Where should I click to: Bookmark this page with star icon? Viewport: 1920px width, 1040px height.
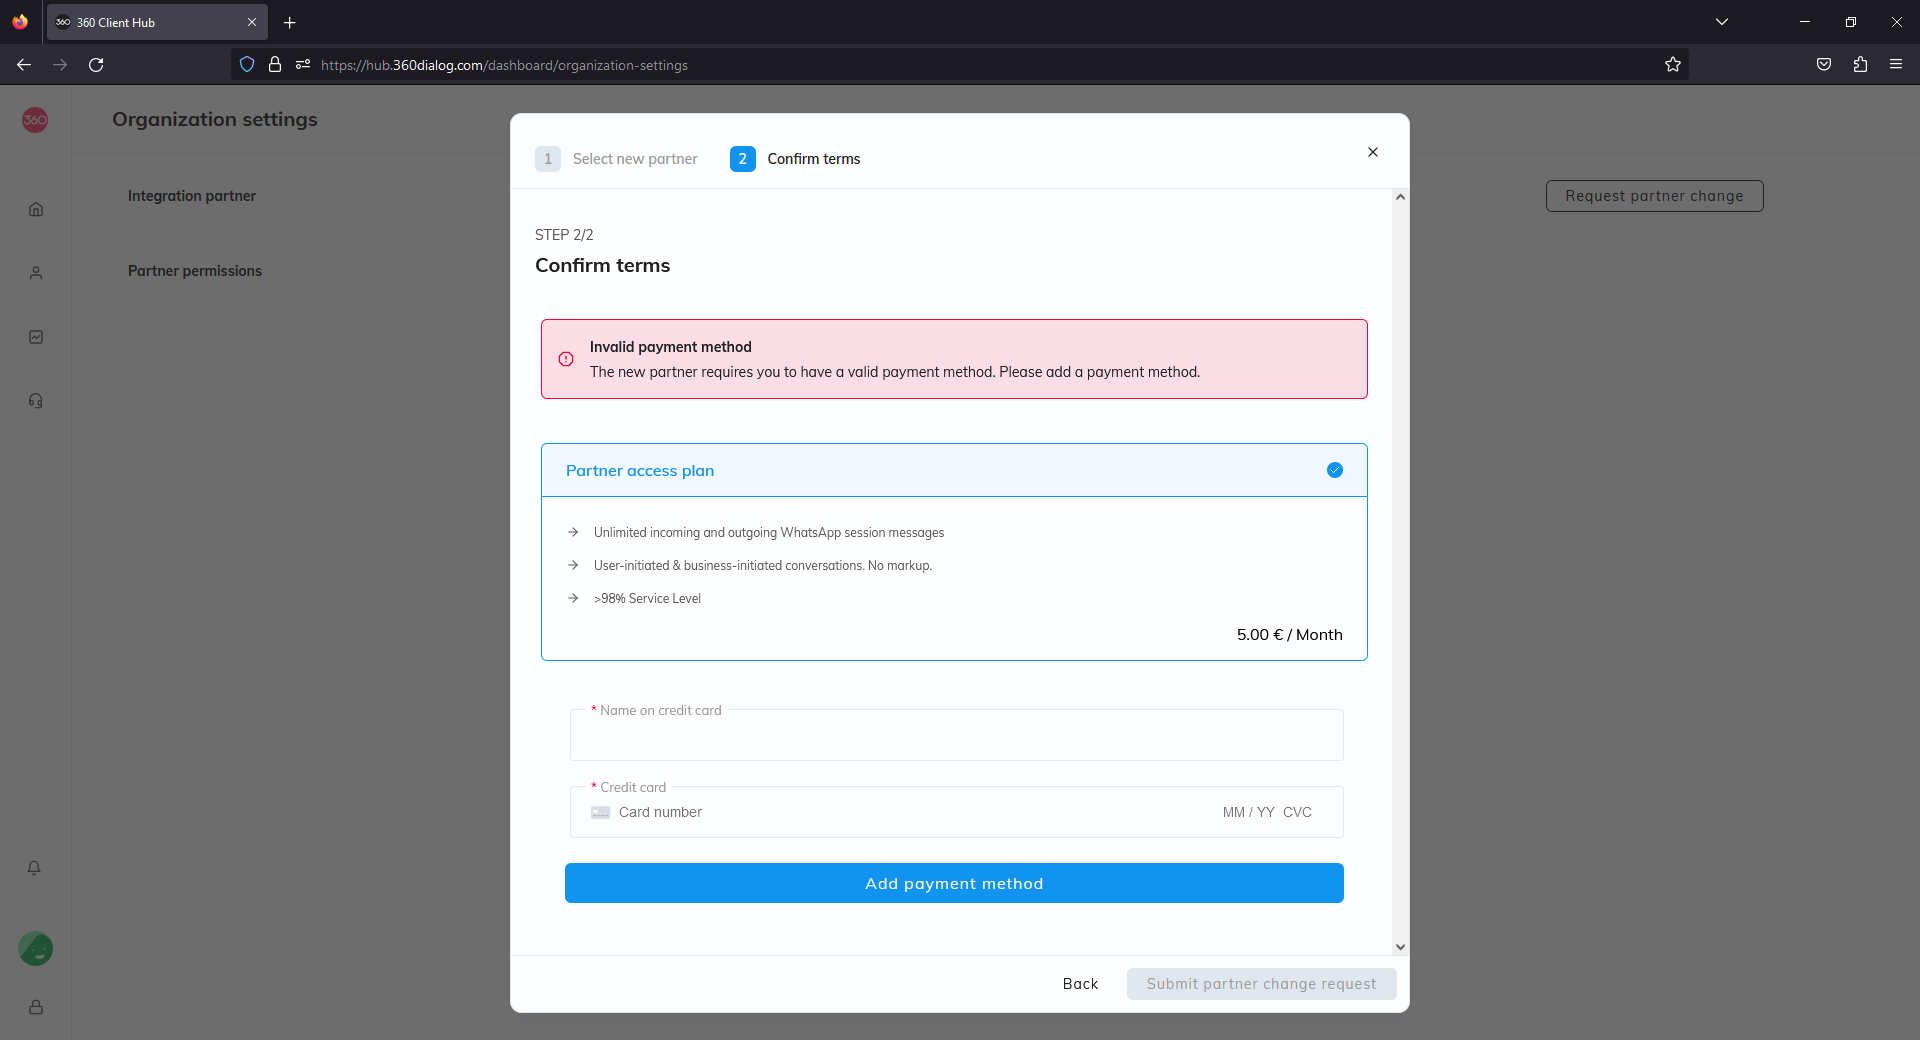click(x=1673, y=65)
